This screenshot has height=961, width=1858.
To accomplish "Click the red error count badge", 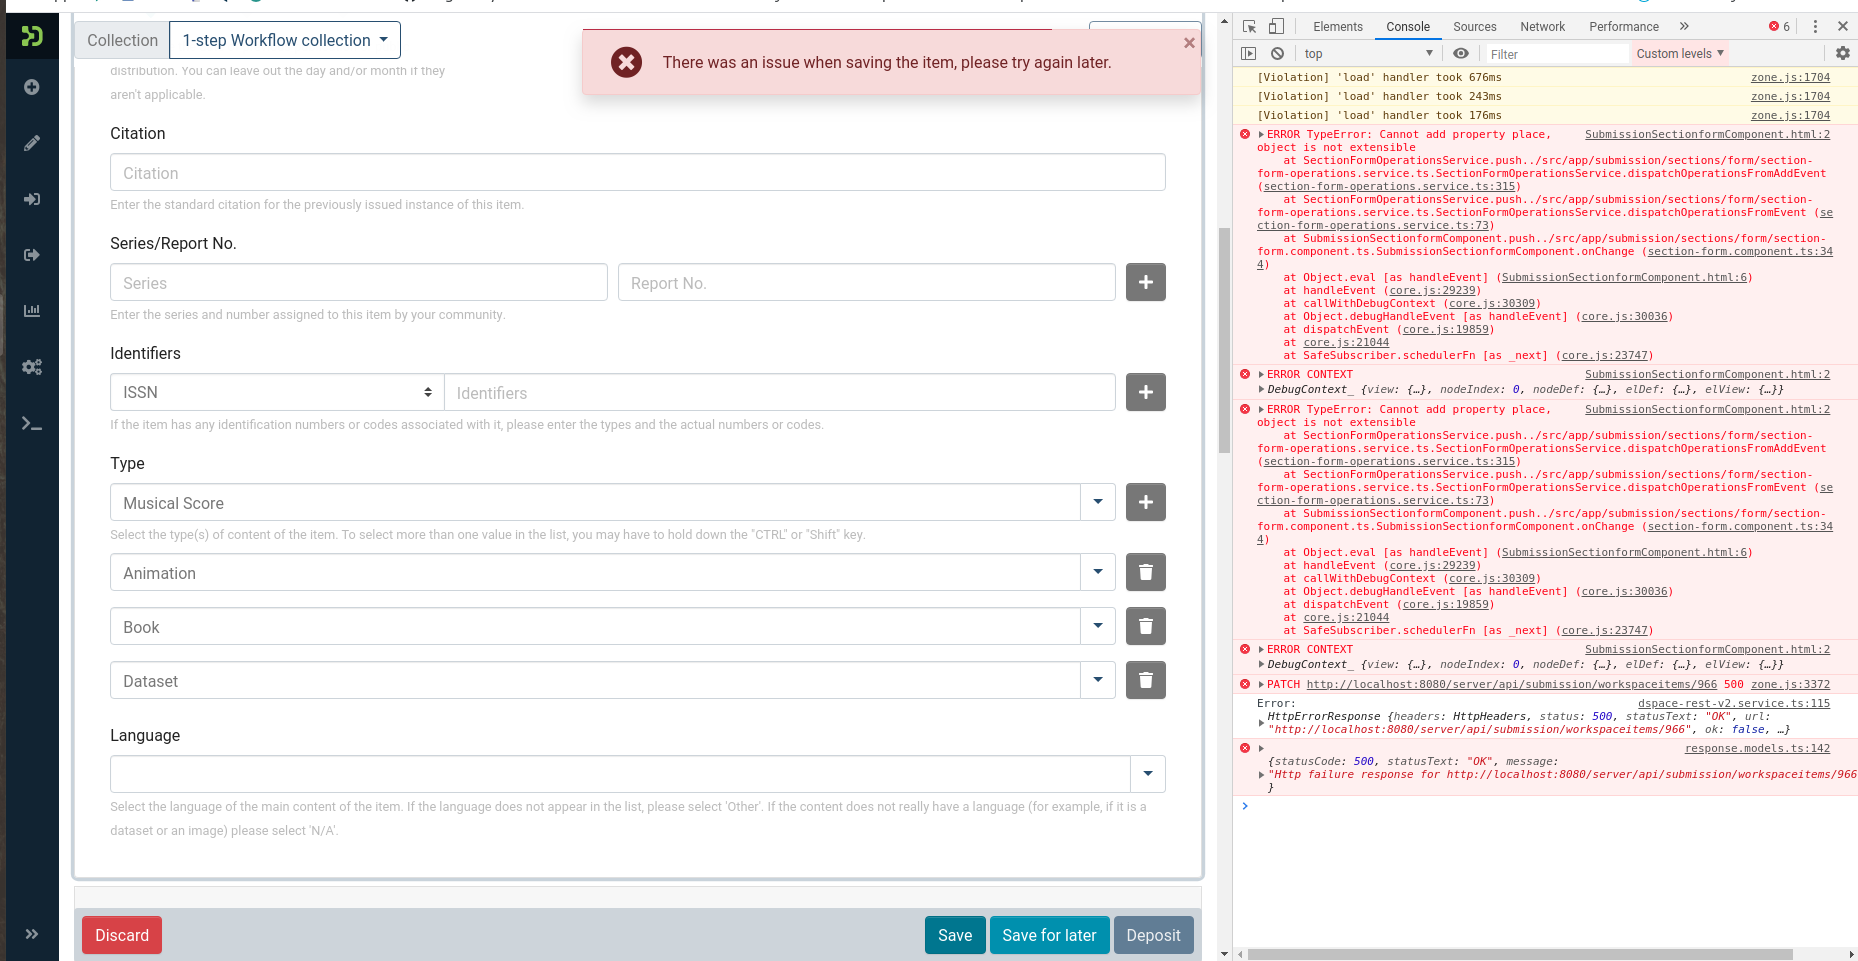I will pos(1779,27).
